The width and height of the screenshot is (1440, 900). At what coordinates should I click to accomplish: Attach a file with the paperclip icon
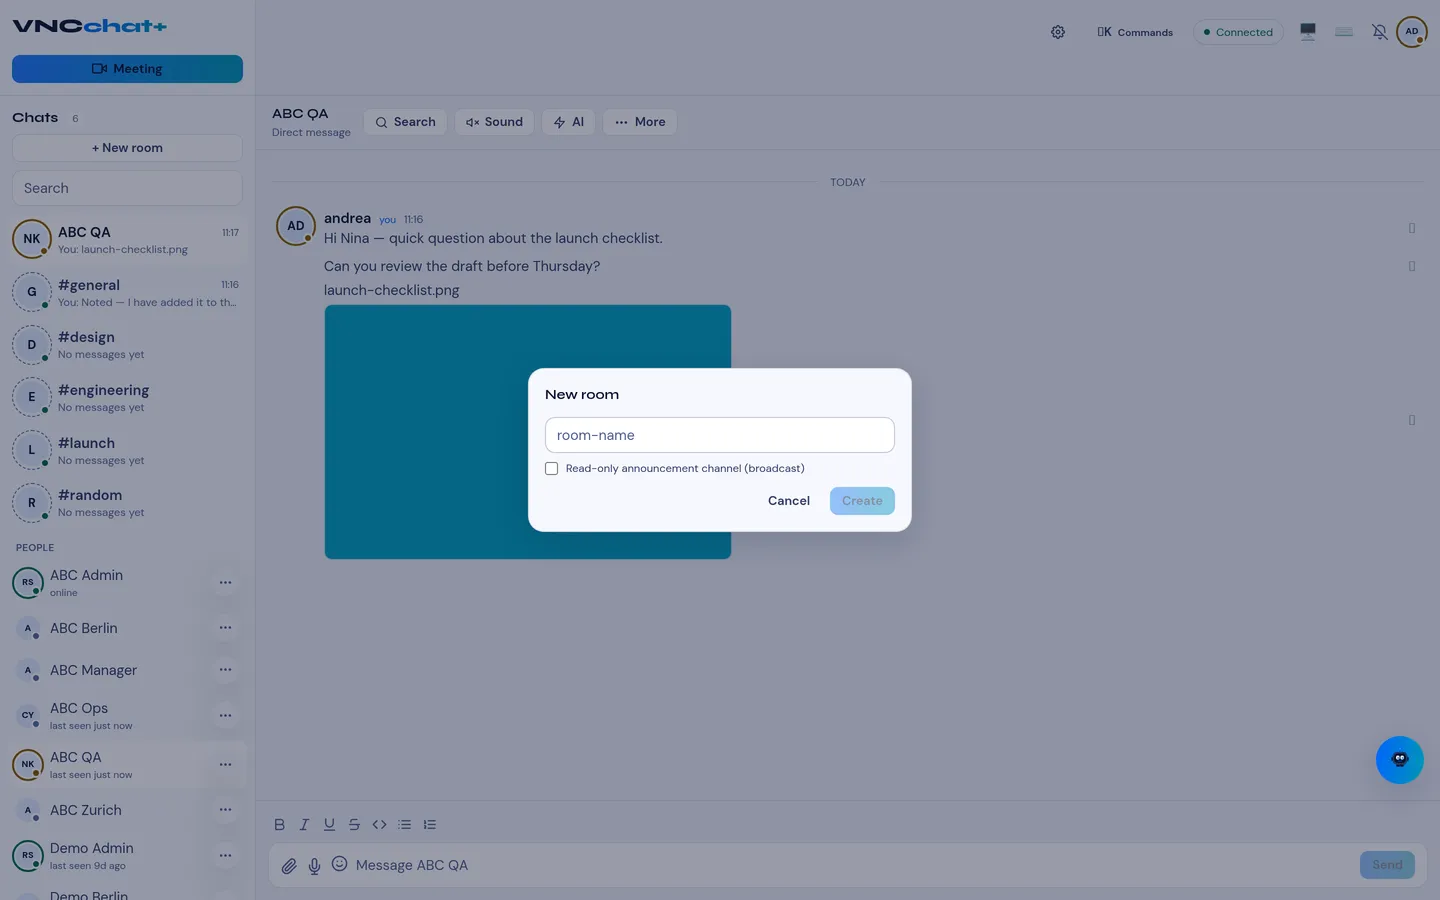point(289,866)
